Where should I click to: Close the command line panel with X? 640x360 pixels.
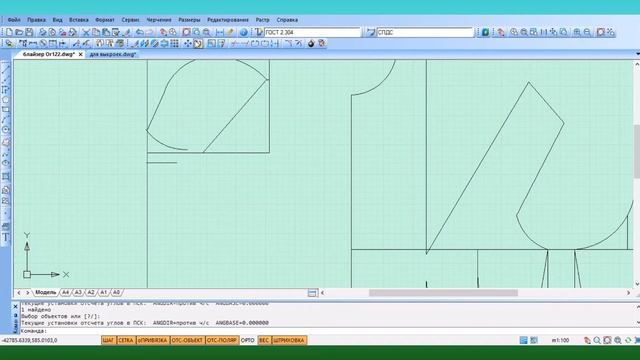tap(16, 306)
